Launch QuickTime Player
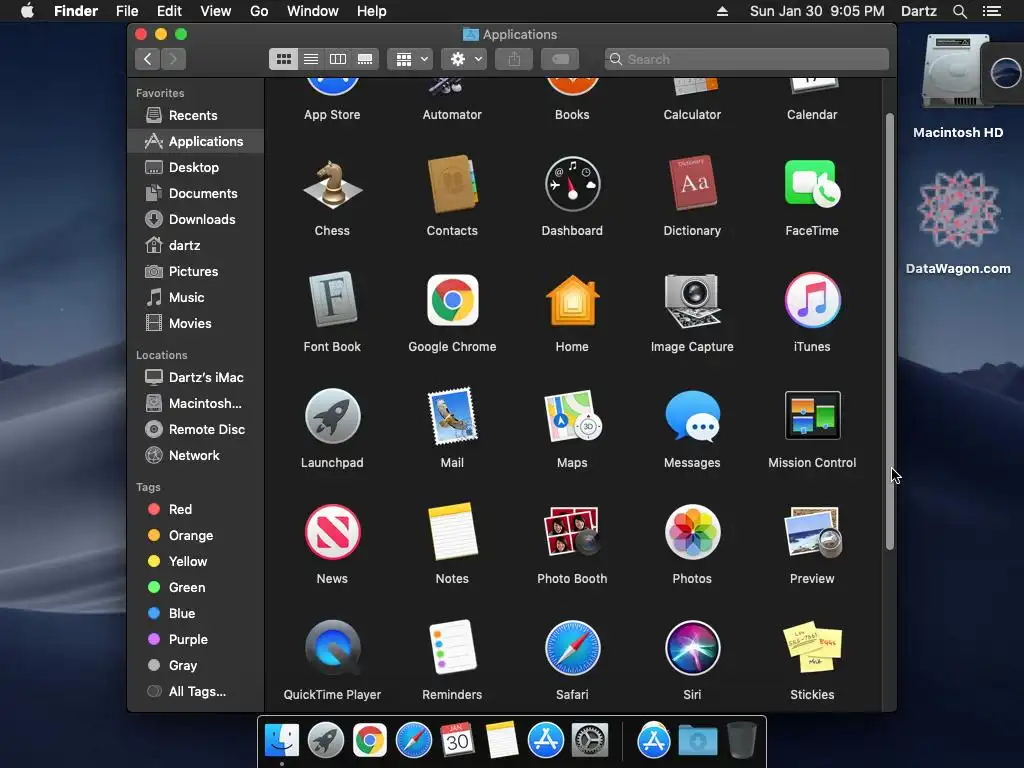 point(332,648)
